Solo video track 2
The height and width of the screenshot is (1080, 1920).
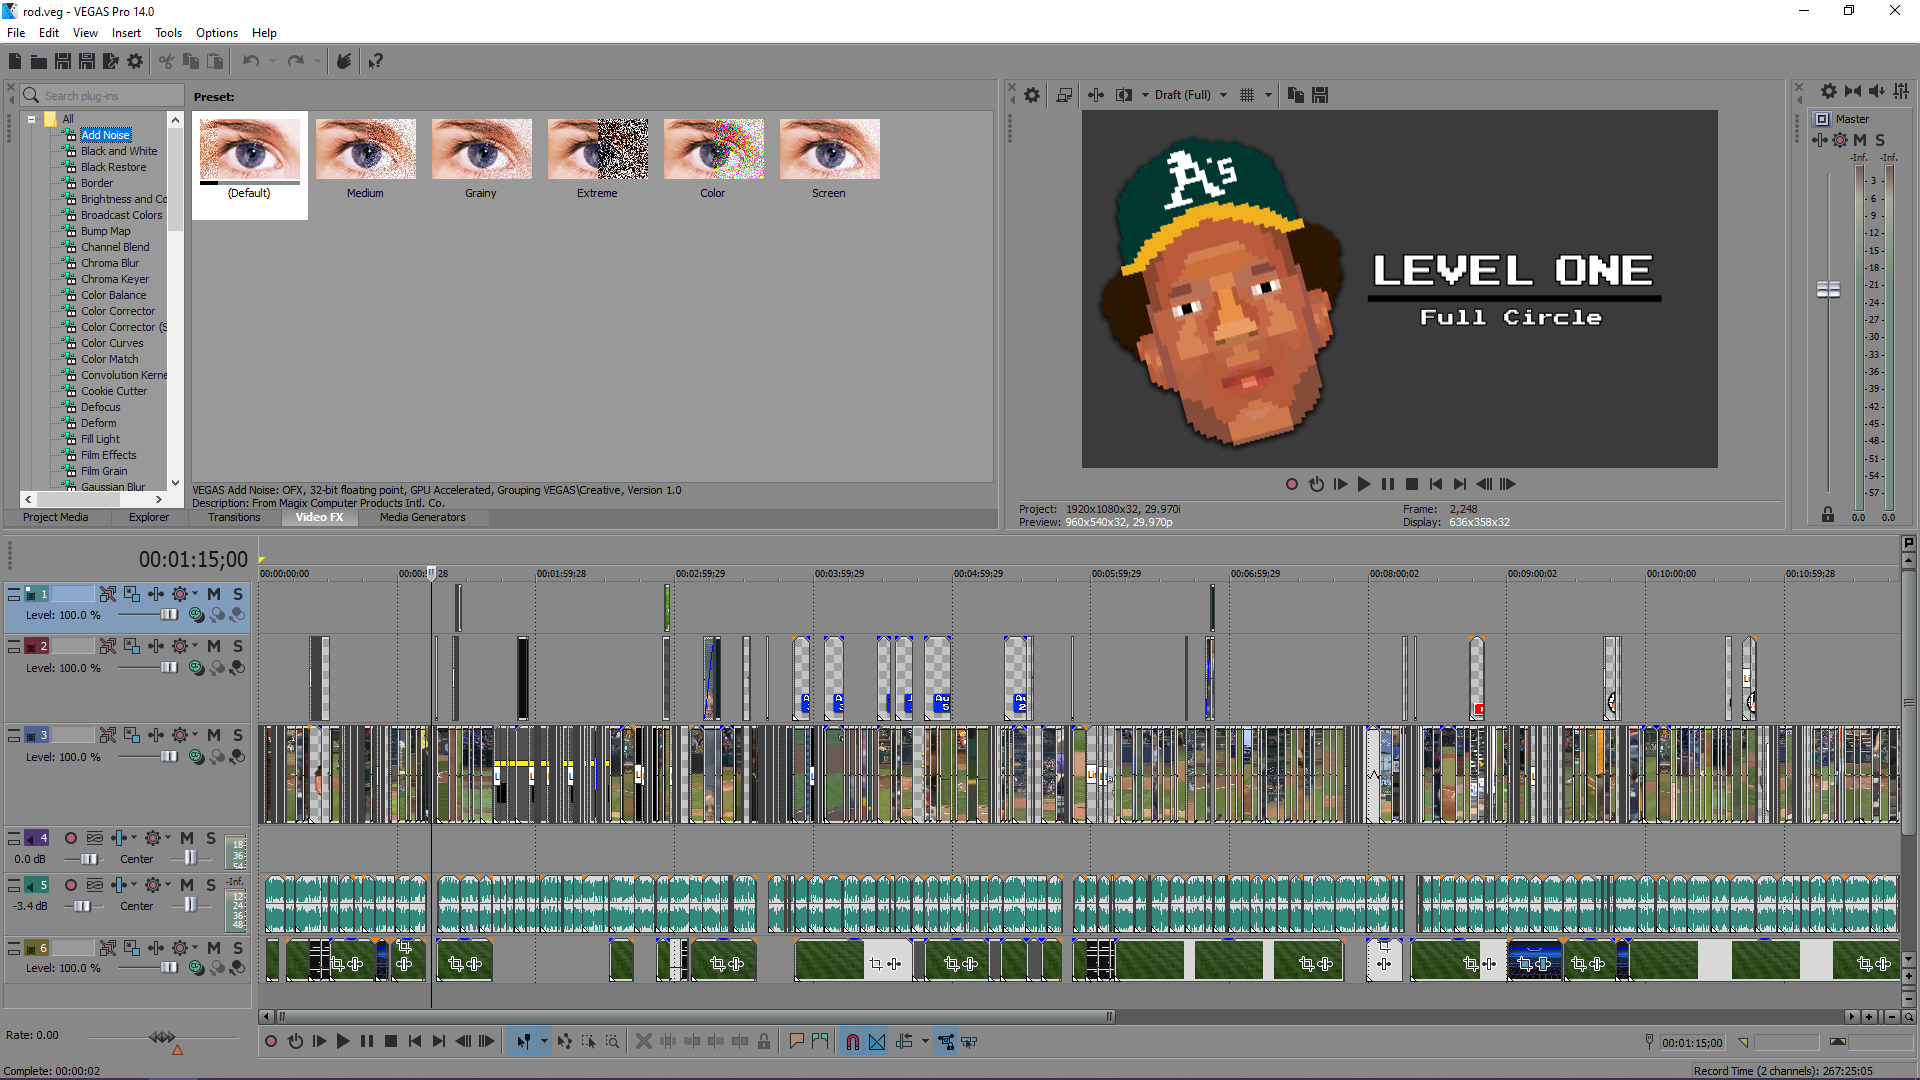[x=238, y=646]
